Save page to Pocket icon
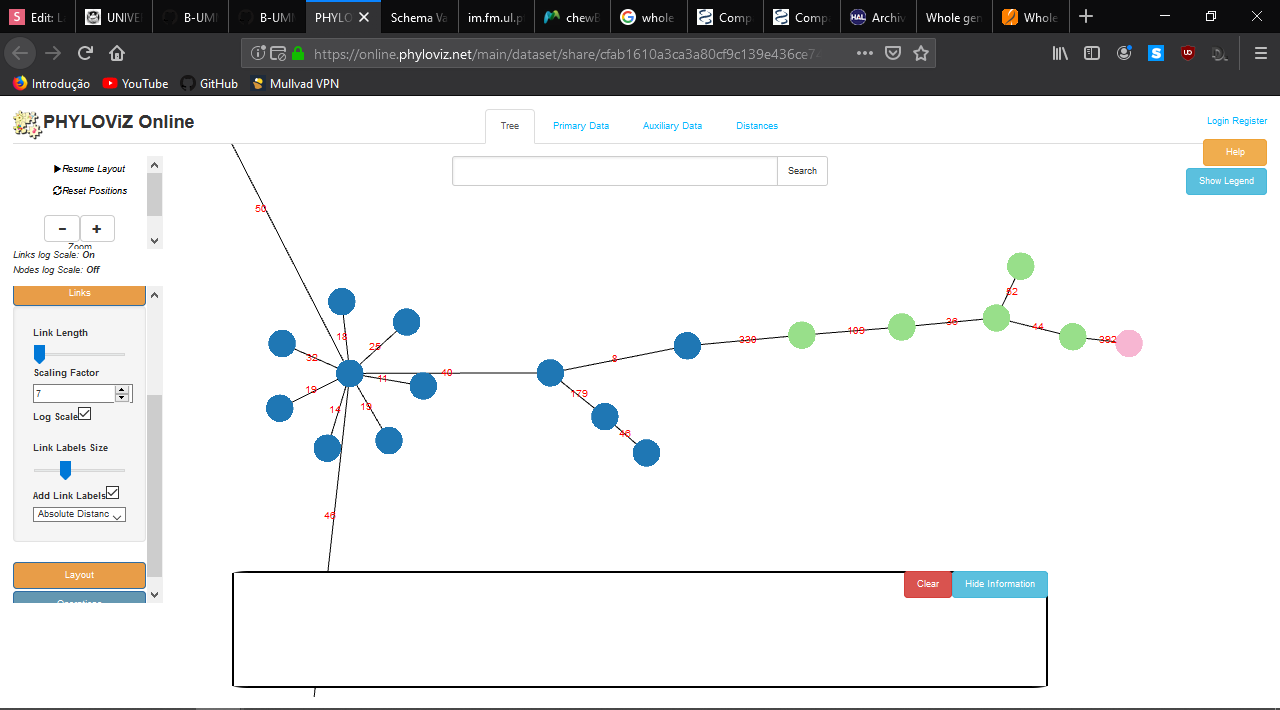 coord(893,53)
